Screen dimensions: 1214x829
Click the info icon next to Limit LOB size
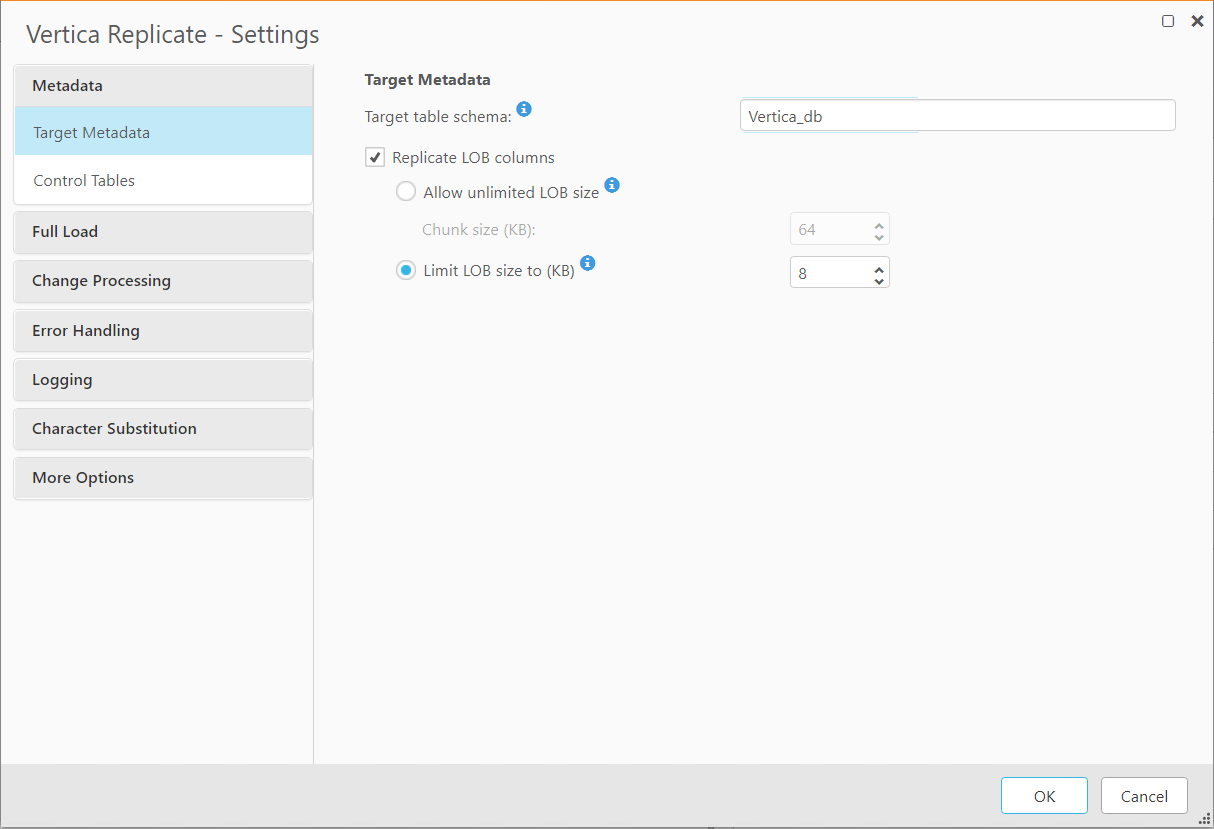(587, 263)
